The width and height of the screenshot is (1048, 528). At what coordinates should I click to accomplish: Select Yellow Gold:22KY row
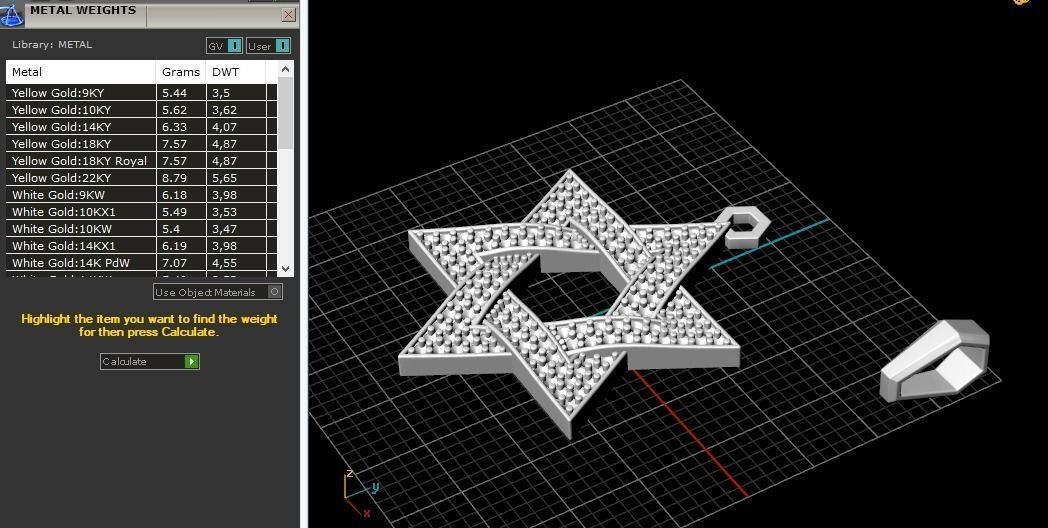click(x=142, y=178)
